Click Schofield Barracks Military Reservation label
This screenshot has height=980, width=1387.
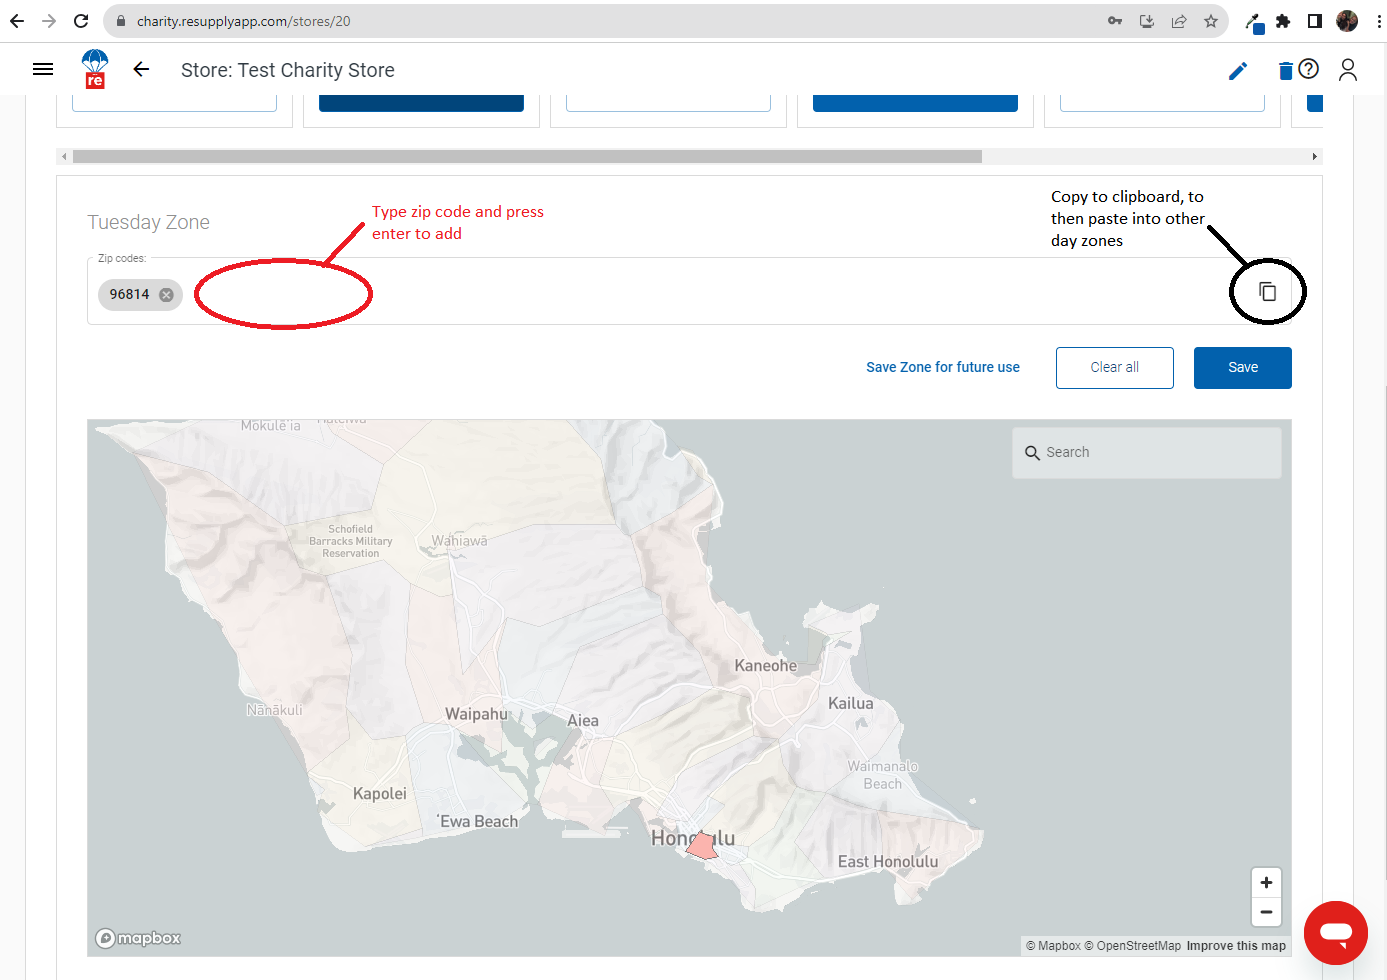pos(351,541)
